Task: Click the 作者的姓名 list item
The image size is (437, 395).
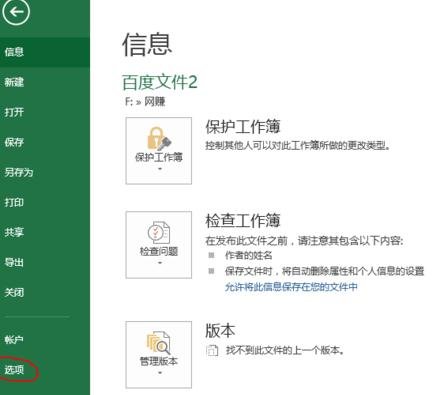Action: coord(249,255)
